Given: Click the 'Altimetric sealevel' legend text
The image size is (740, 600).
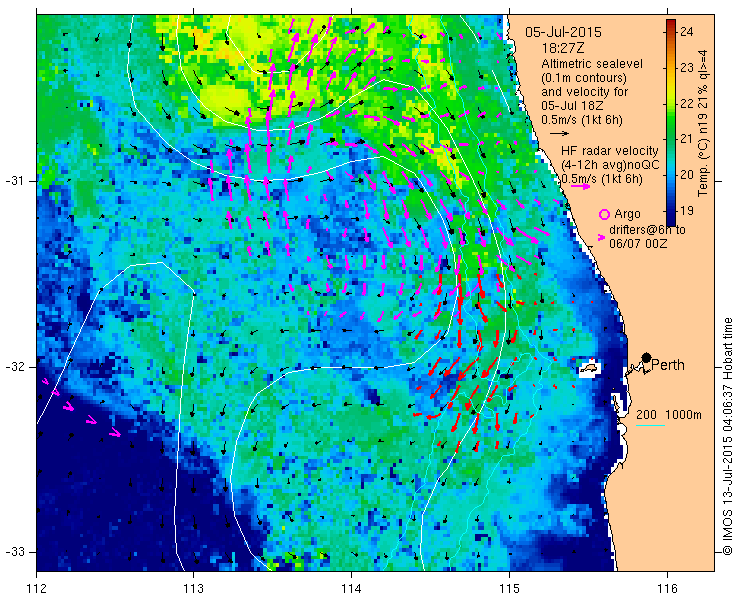Looking at the screenshot, I should point(592,63).
